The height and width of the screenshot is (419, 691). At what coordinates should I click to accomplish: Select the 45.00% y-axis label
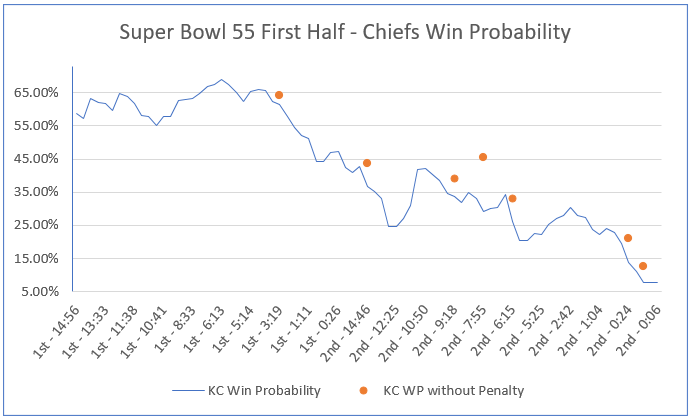click(39, 159)
